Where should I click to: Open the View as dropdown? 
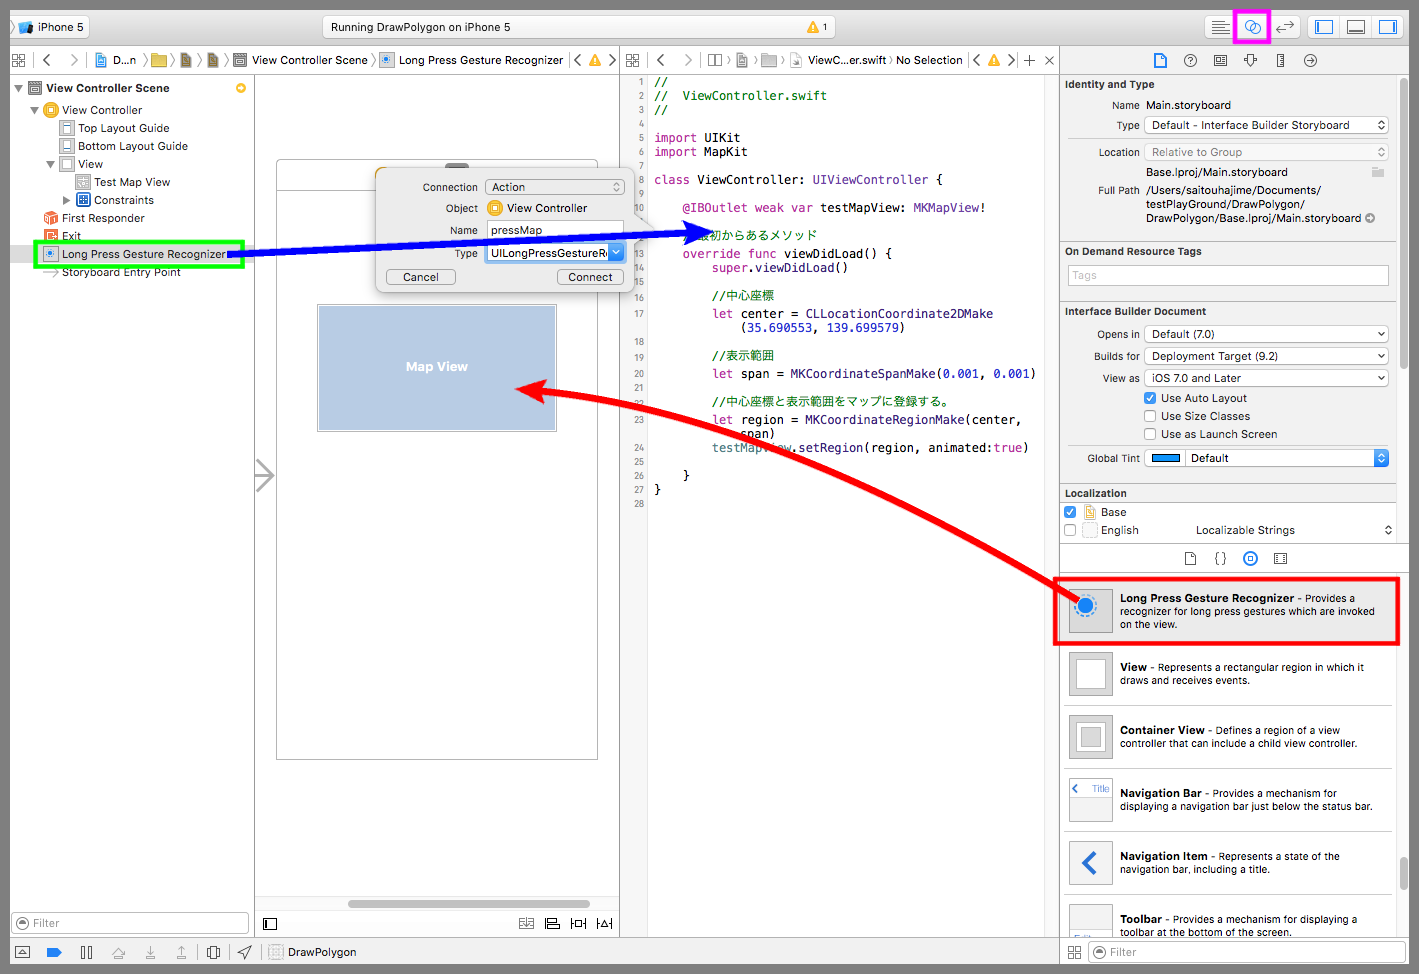[1267, 378]
